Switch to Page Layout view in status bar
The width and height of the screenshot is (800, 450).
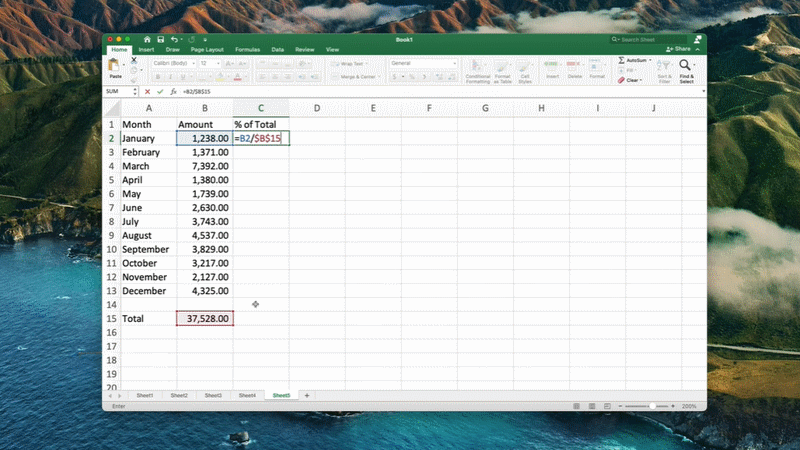click(592, 406)
